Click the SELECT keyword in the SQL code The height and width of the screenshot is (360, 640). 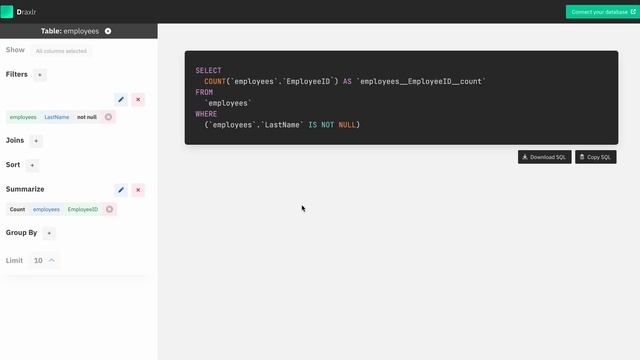208,71
